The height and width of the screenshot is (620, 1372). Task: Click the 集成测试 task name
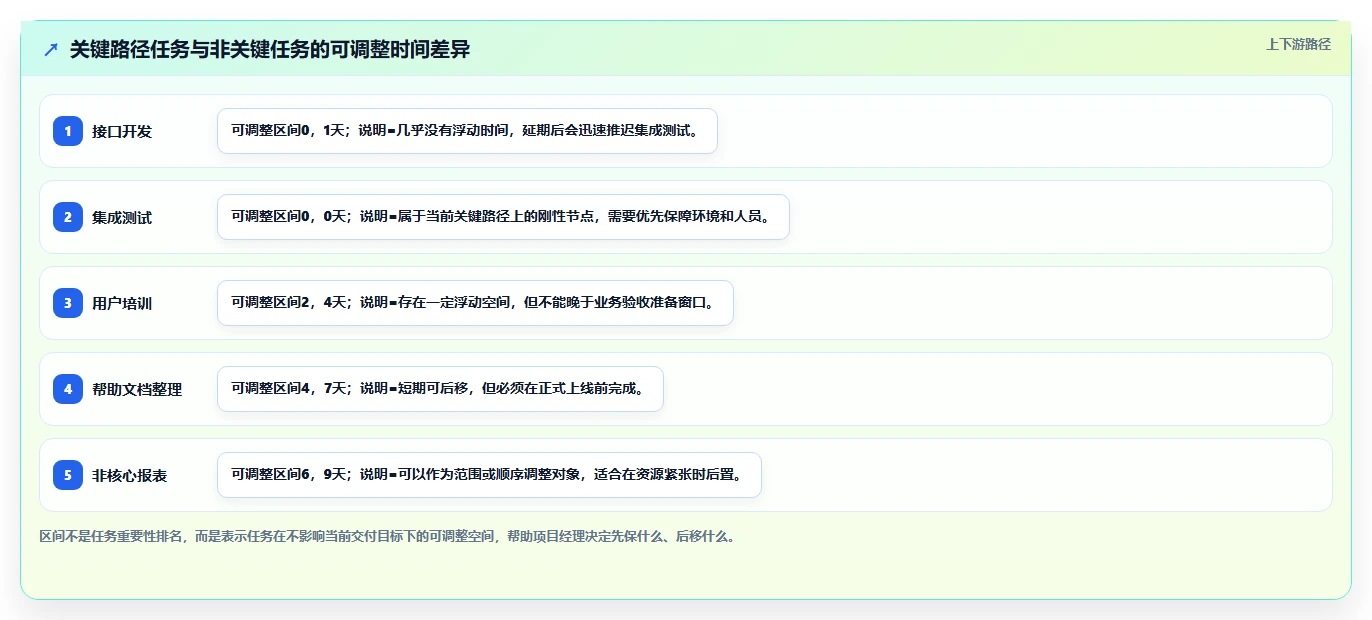[x=122, y=217]
